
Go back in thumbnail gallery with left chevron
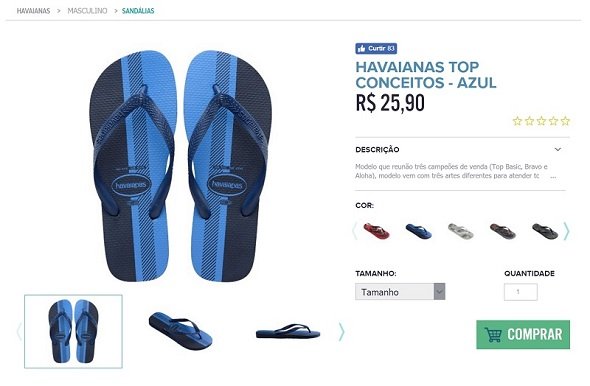(19, 332)
